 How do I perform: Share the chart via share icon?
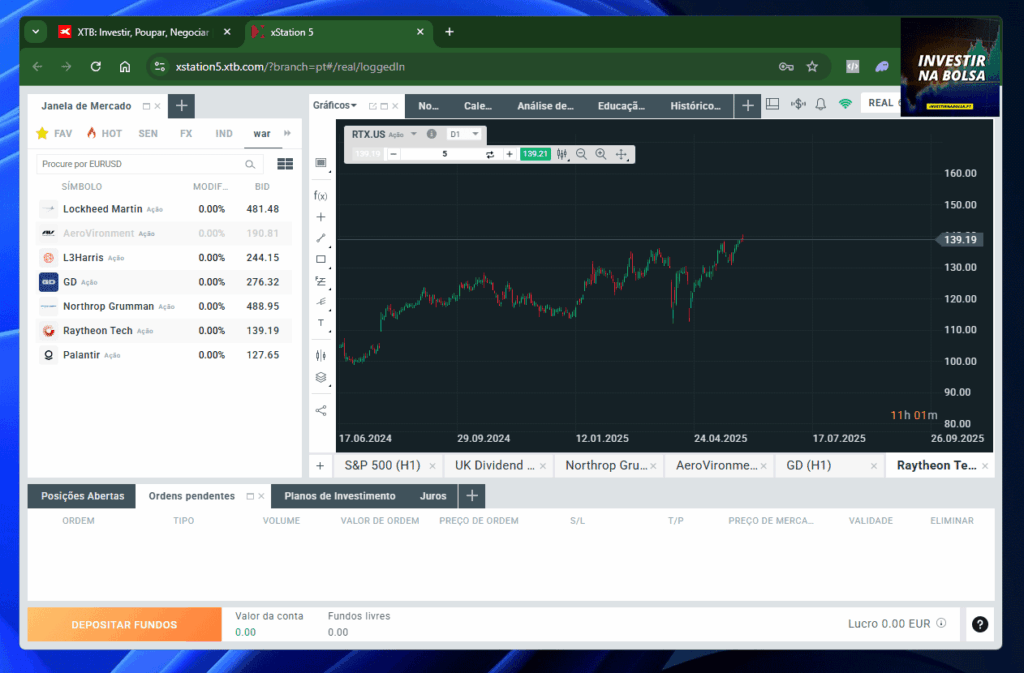321,411
